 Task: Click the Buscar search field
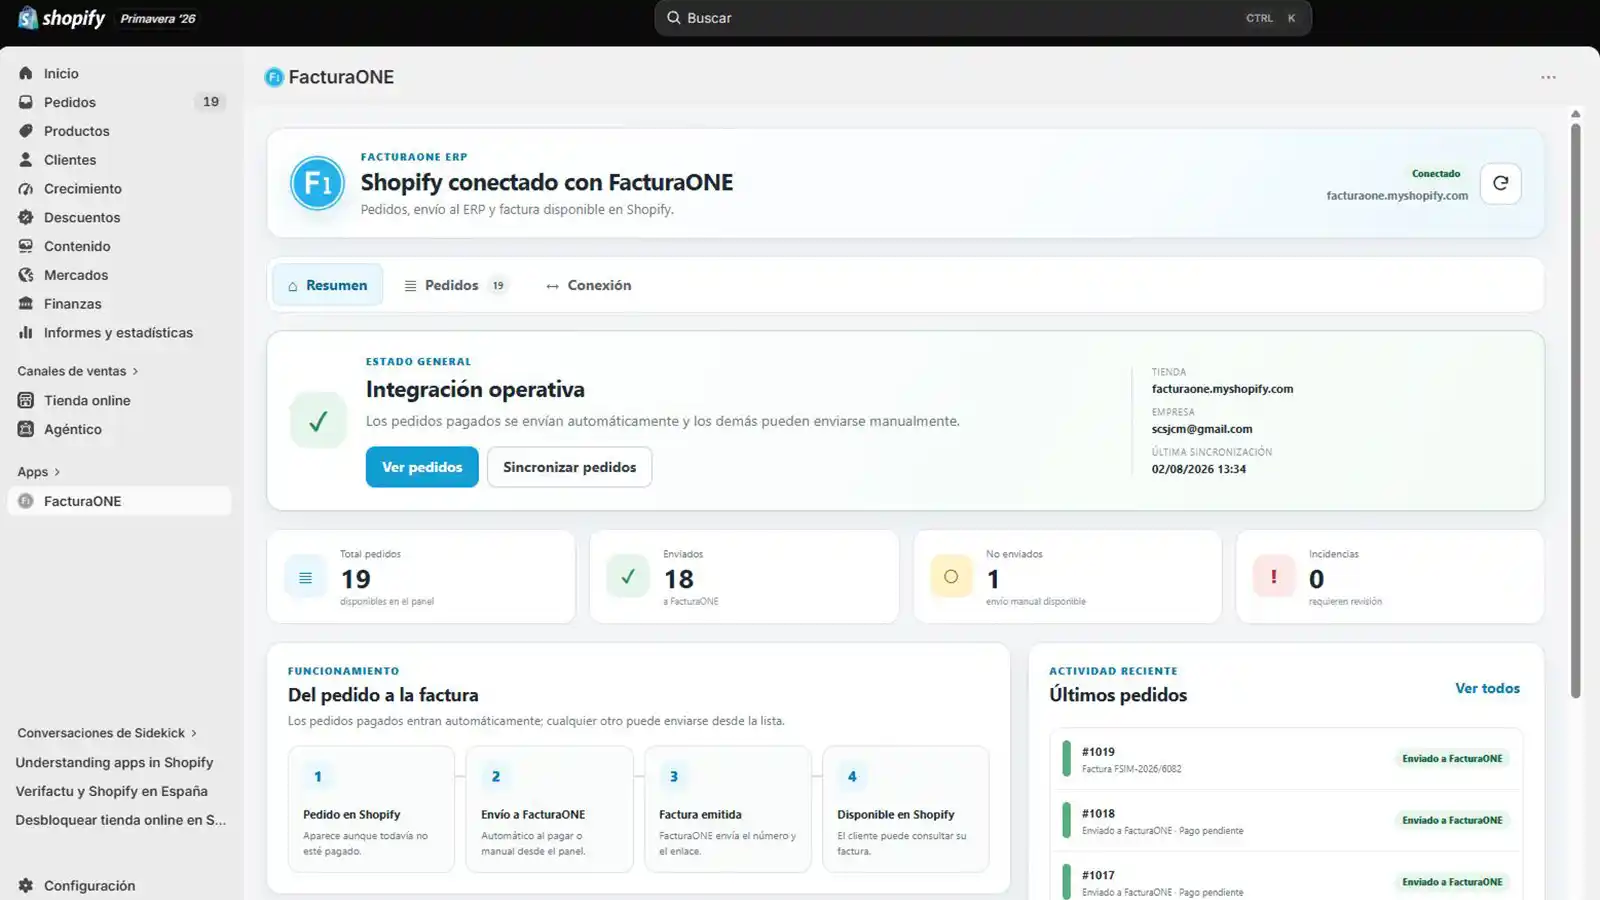(x=983, y=18)
